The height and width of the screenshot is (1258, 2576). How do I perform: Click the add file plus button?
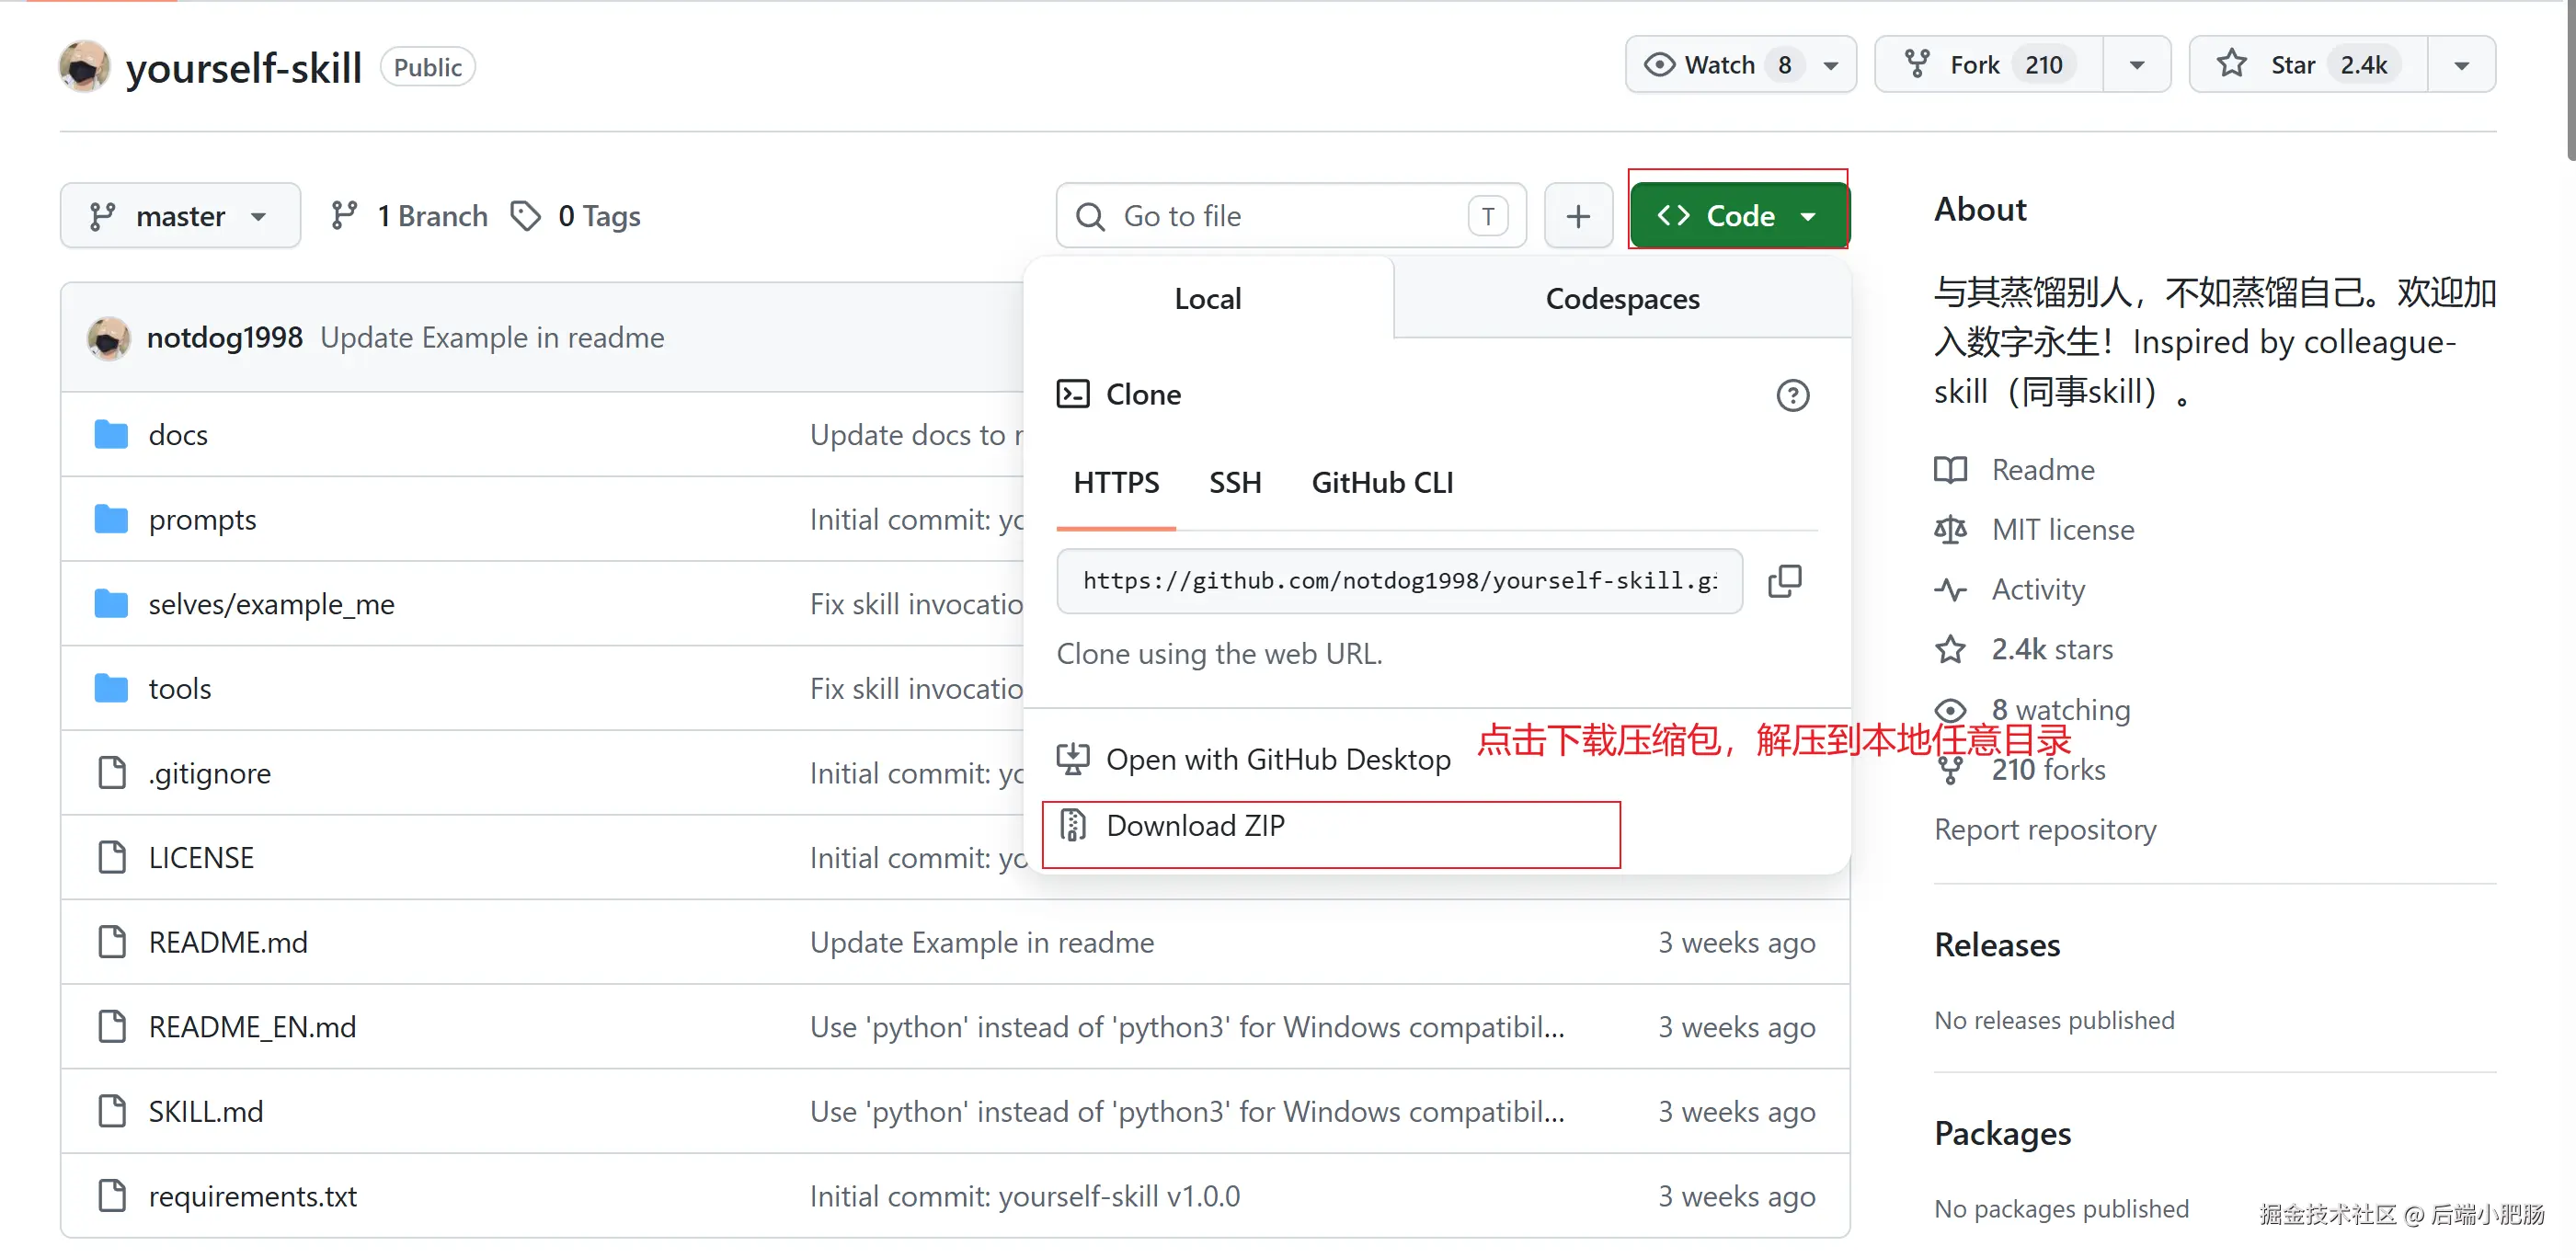pos(1577,216)
